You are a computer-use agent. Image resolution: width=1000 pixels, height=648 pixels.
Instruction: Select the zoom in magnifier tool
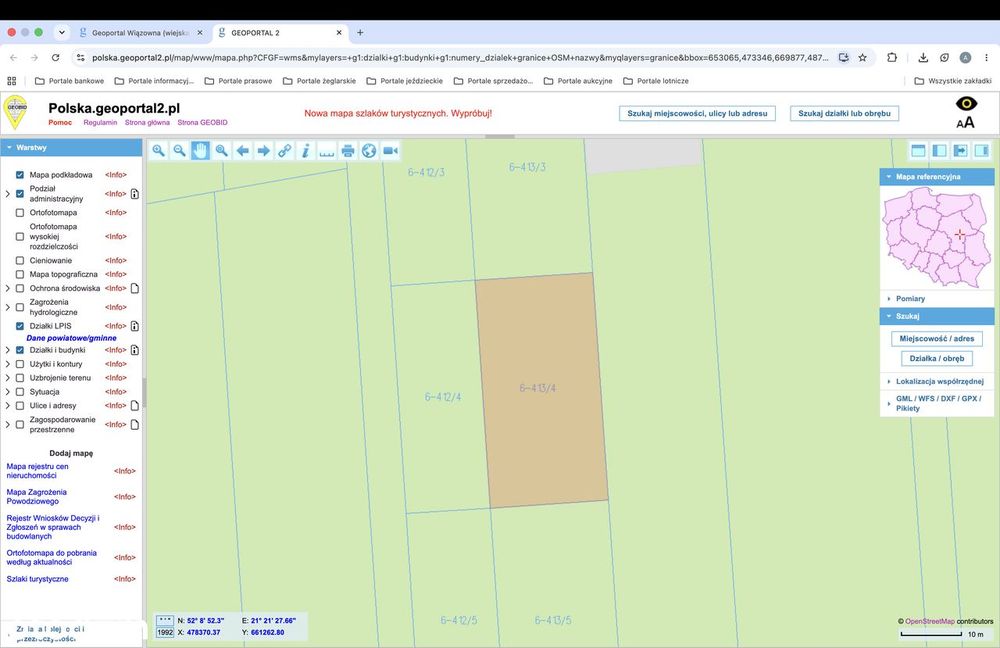pos(158,151)
